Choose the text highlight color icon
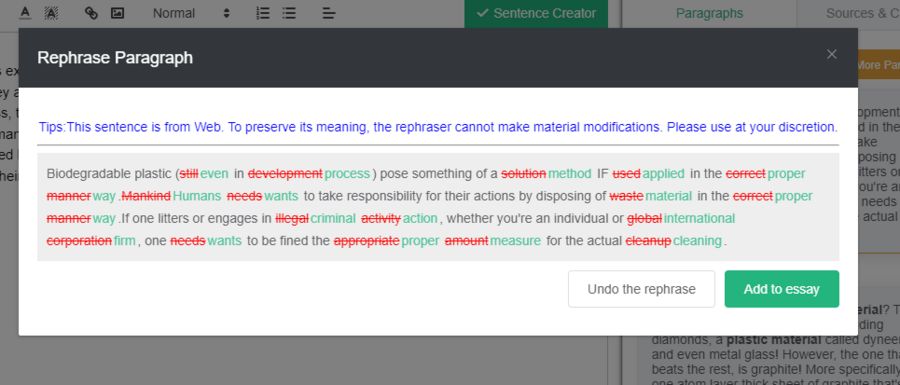The width and height of the screenshot is (900, 385). click(x=52, y=13)
